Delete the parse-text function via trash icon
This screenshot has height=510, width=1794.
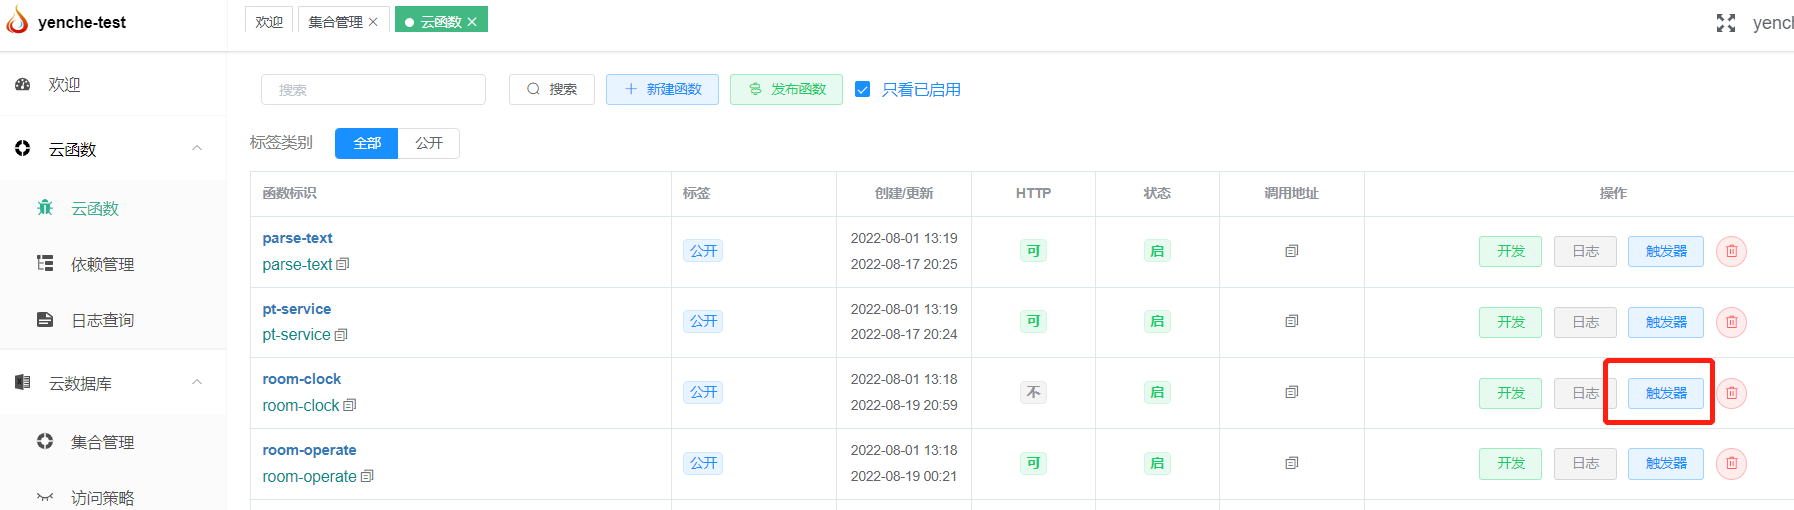click(x=1731, y=251)
